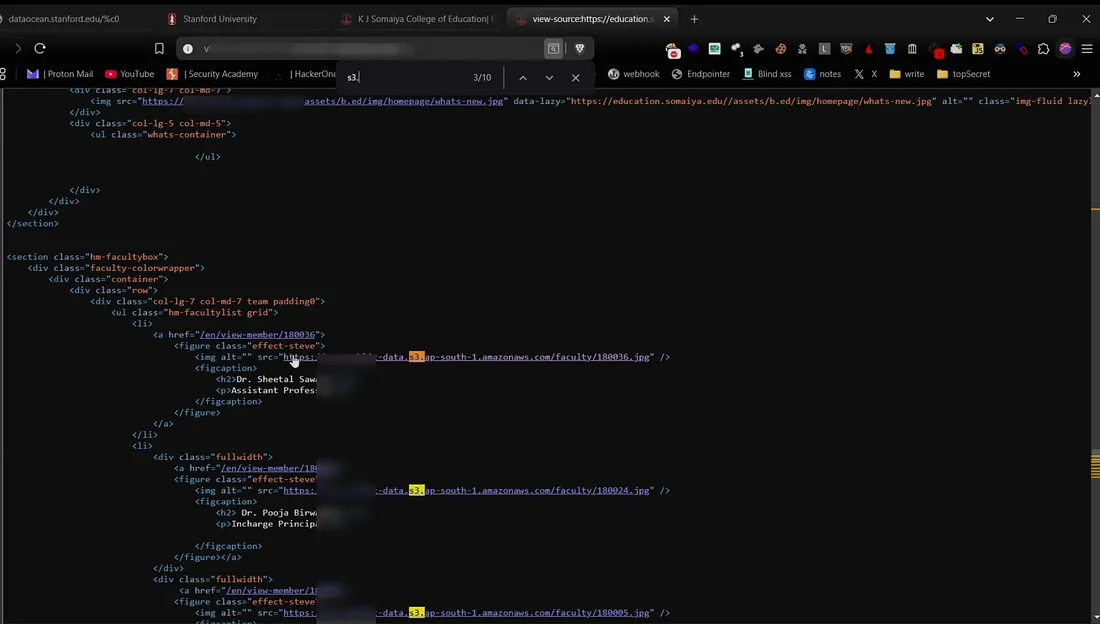Open the cookie editor extension icon
1100x624 pixels.
pos(780,48)
